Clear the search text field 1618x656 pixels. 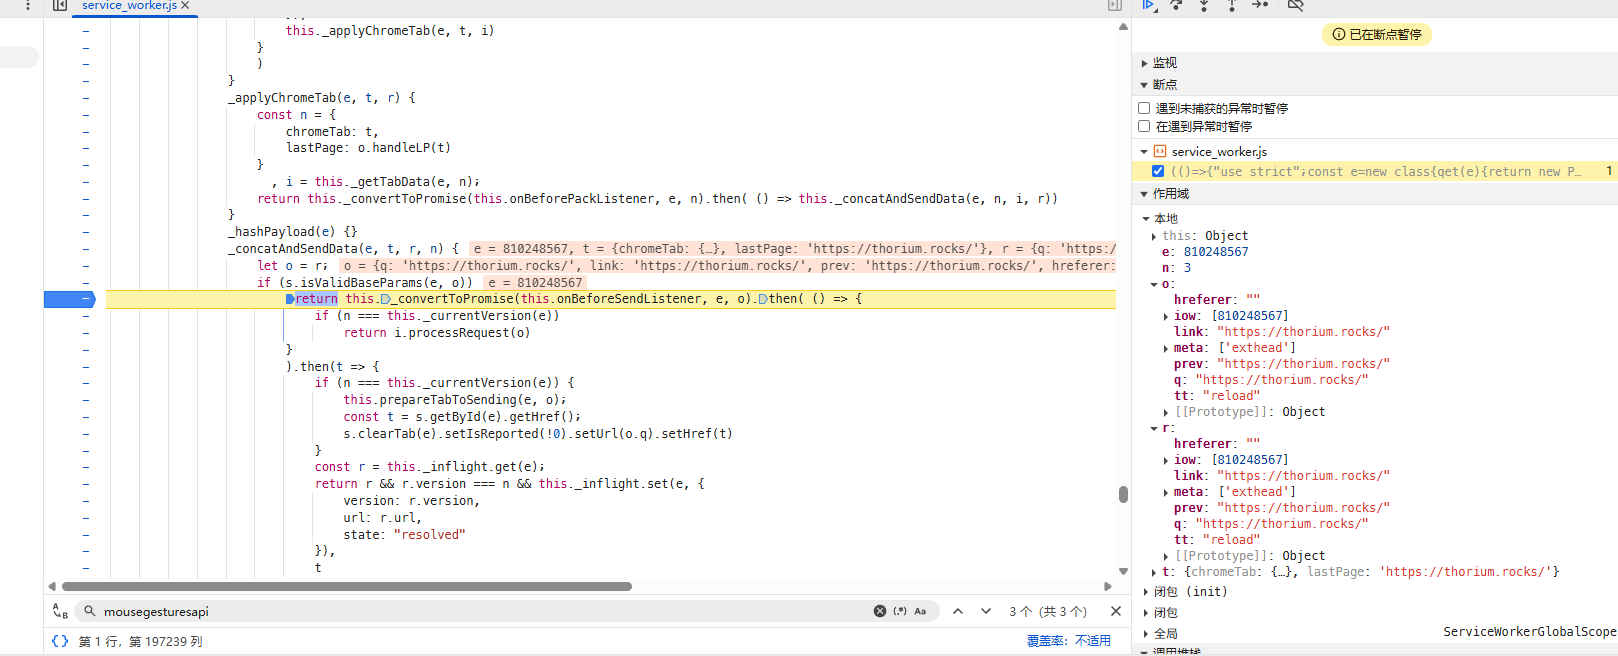pos(880,611)
